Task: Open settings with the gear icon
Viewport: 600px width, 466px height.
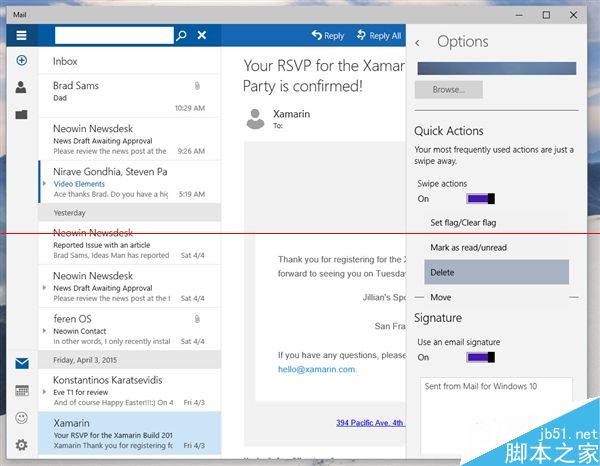Action: coord(21,445)
